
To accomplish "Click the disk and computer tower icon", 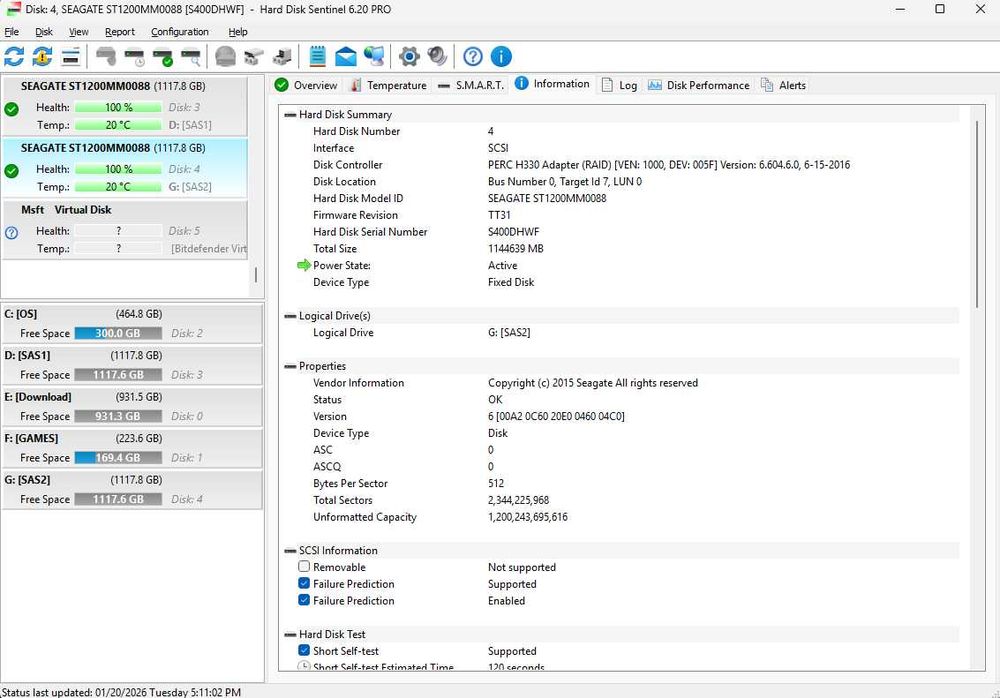I will (x=282, y=57).
